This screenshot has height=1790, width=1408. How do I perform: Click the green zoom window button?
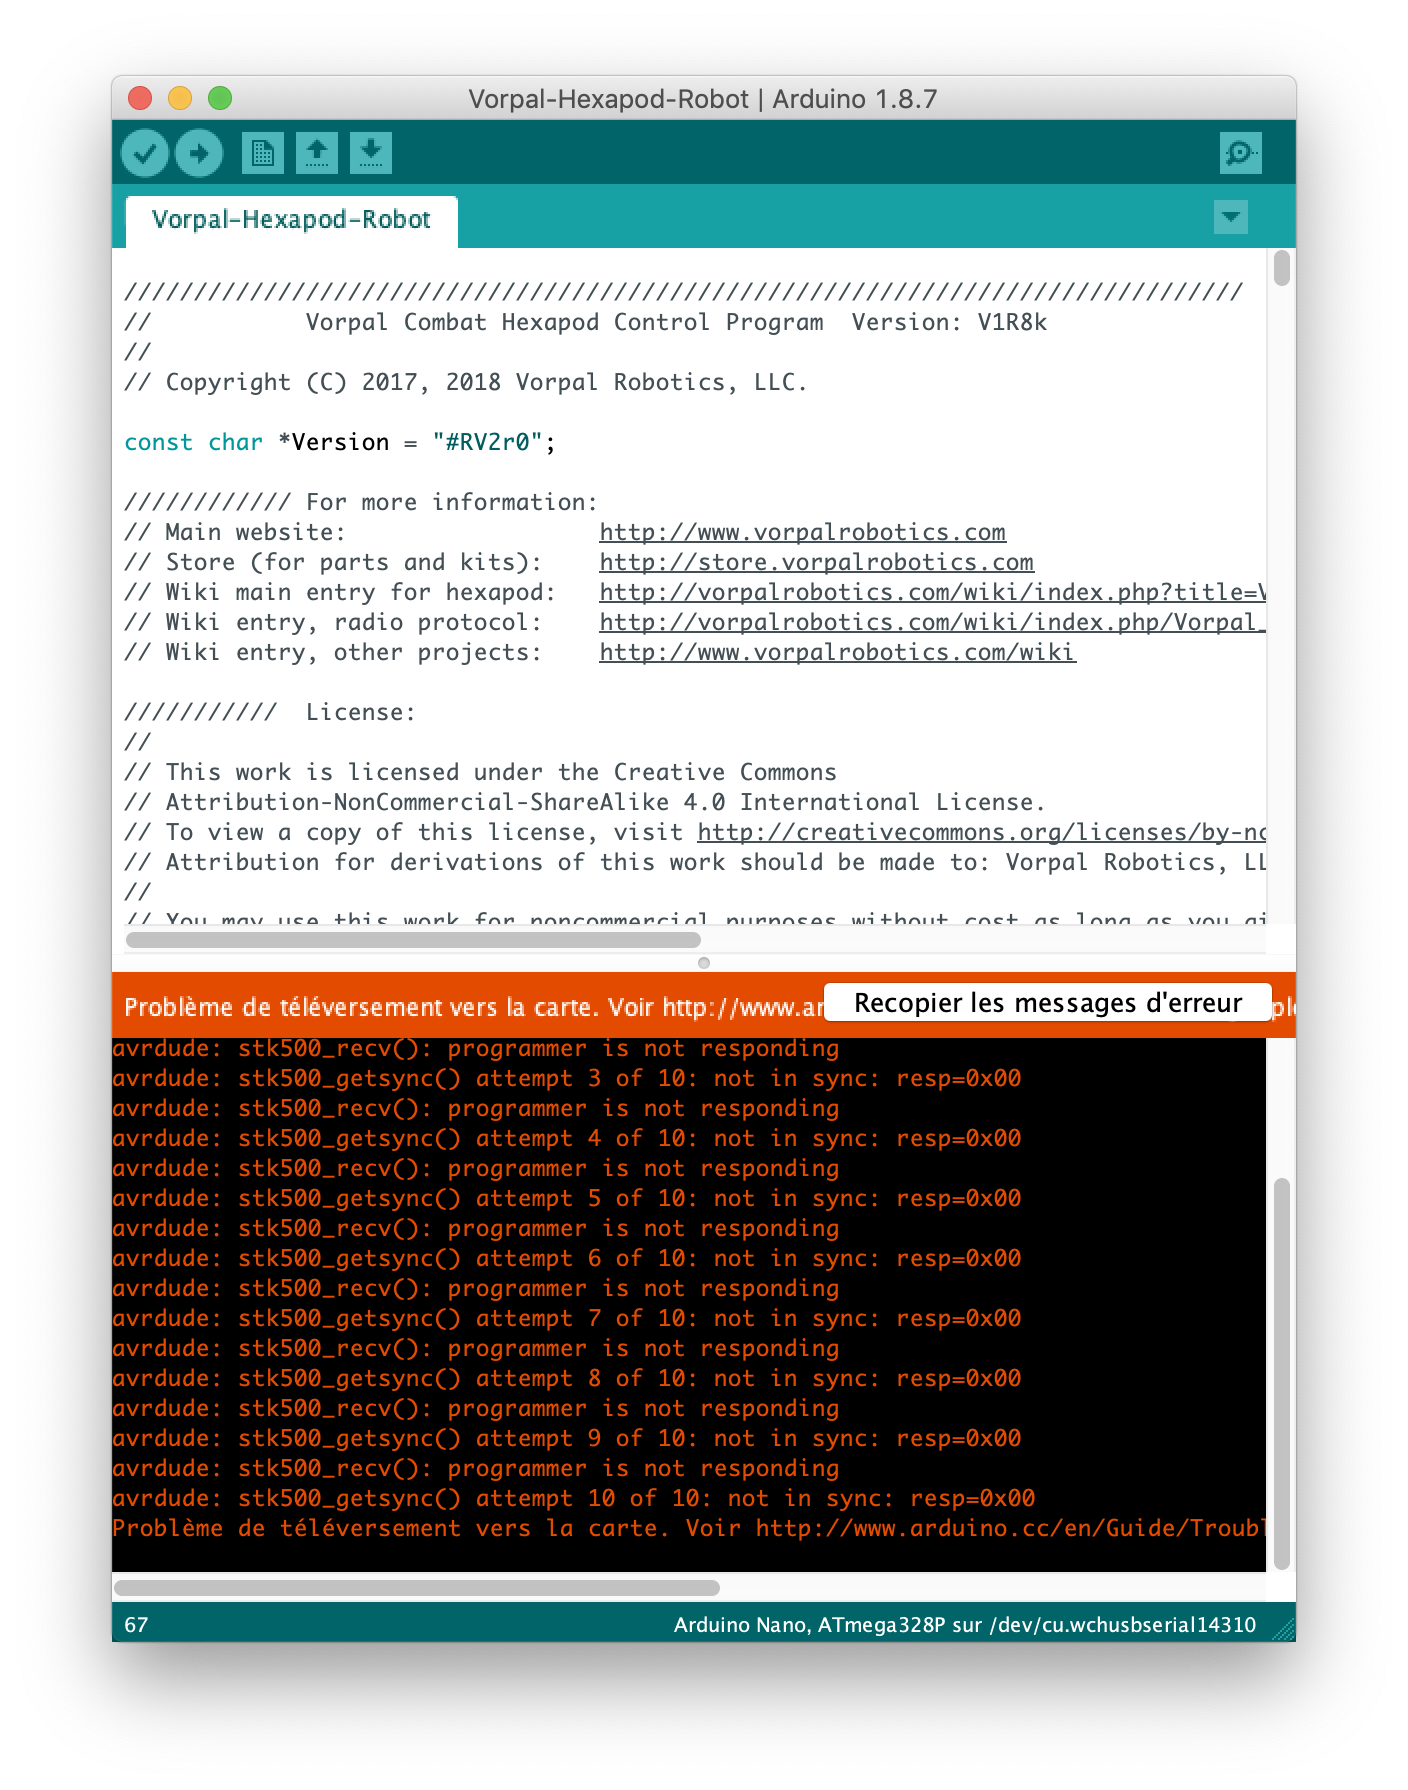220,98
